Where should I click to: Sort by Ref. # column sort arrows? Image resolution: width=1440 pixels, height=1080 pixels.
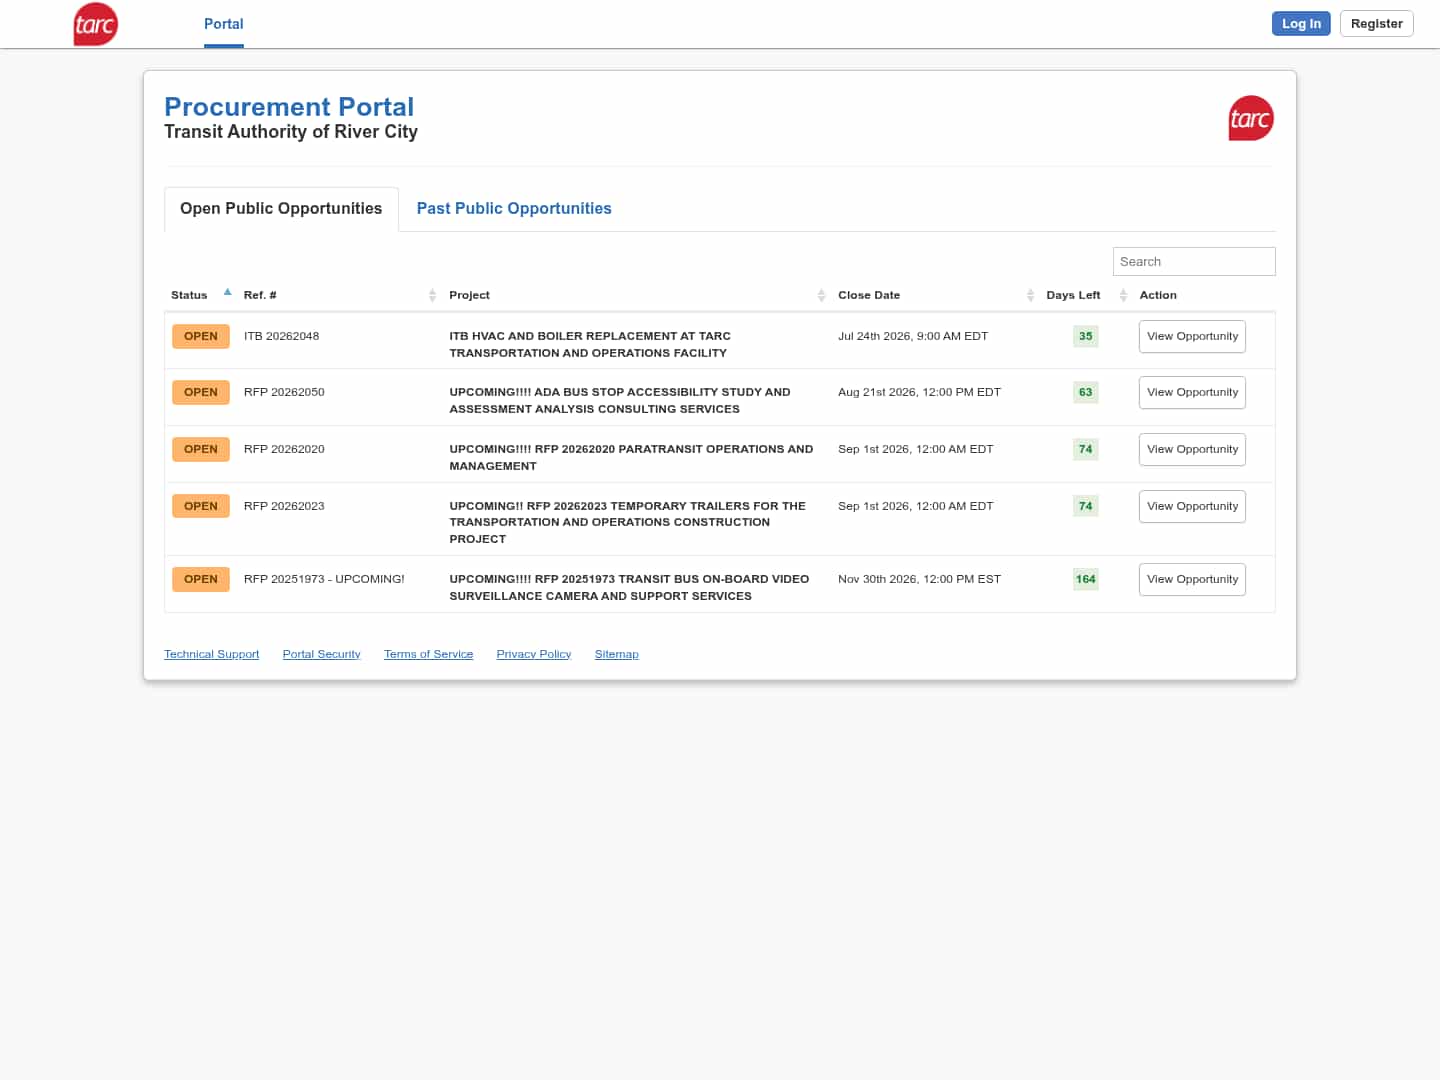(432, 295)
